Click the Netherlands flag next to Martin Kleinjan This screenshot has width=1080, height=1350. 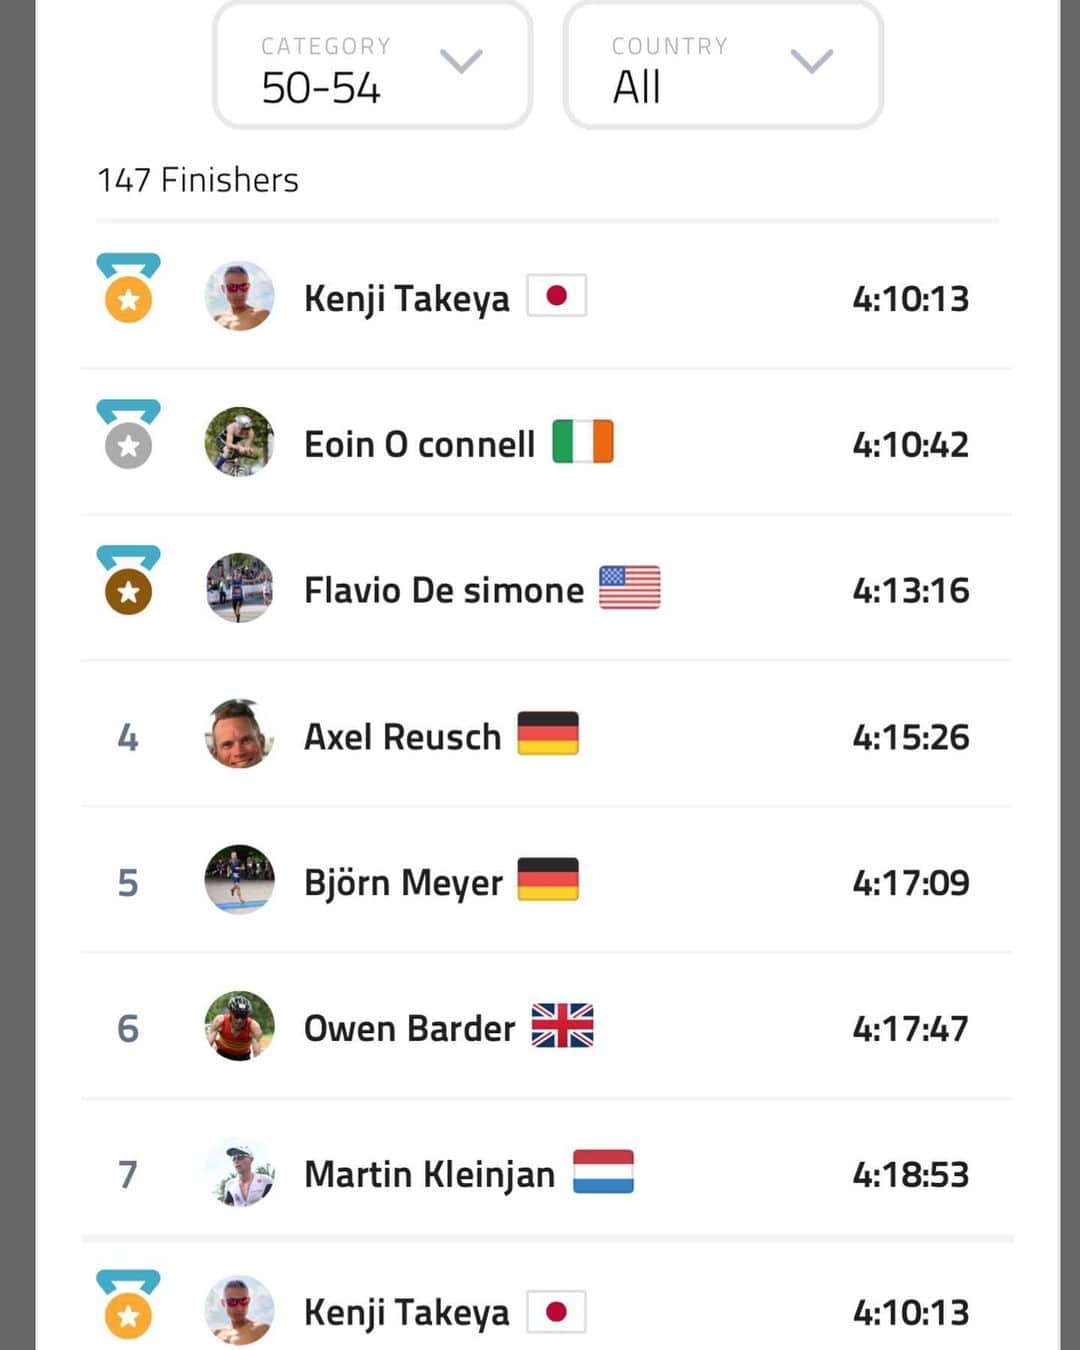point(603,1172)
